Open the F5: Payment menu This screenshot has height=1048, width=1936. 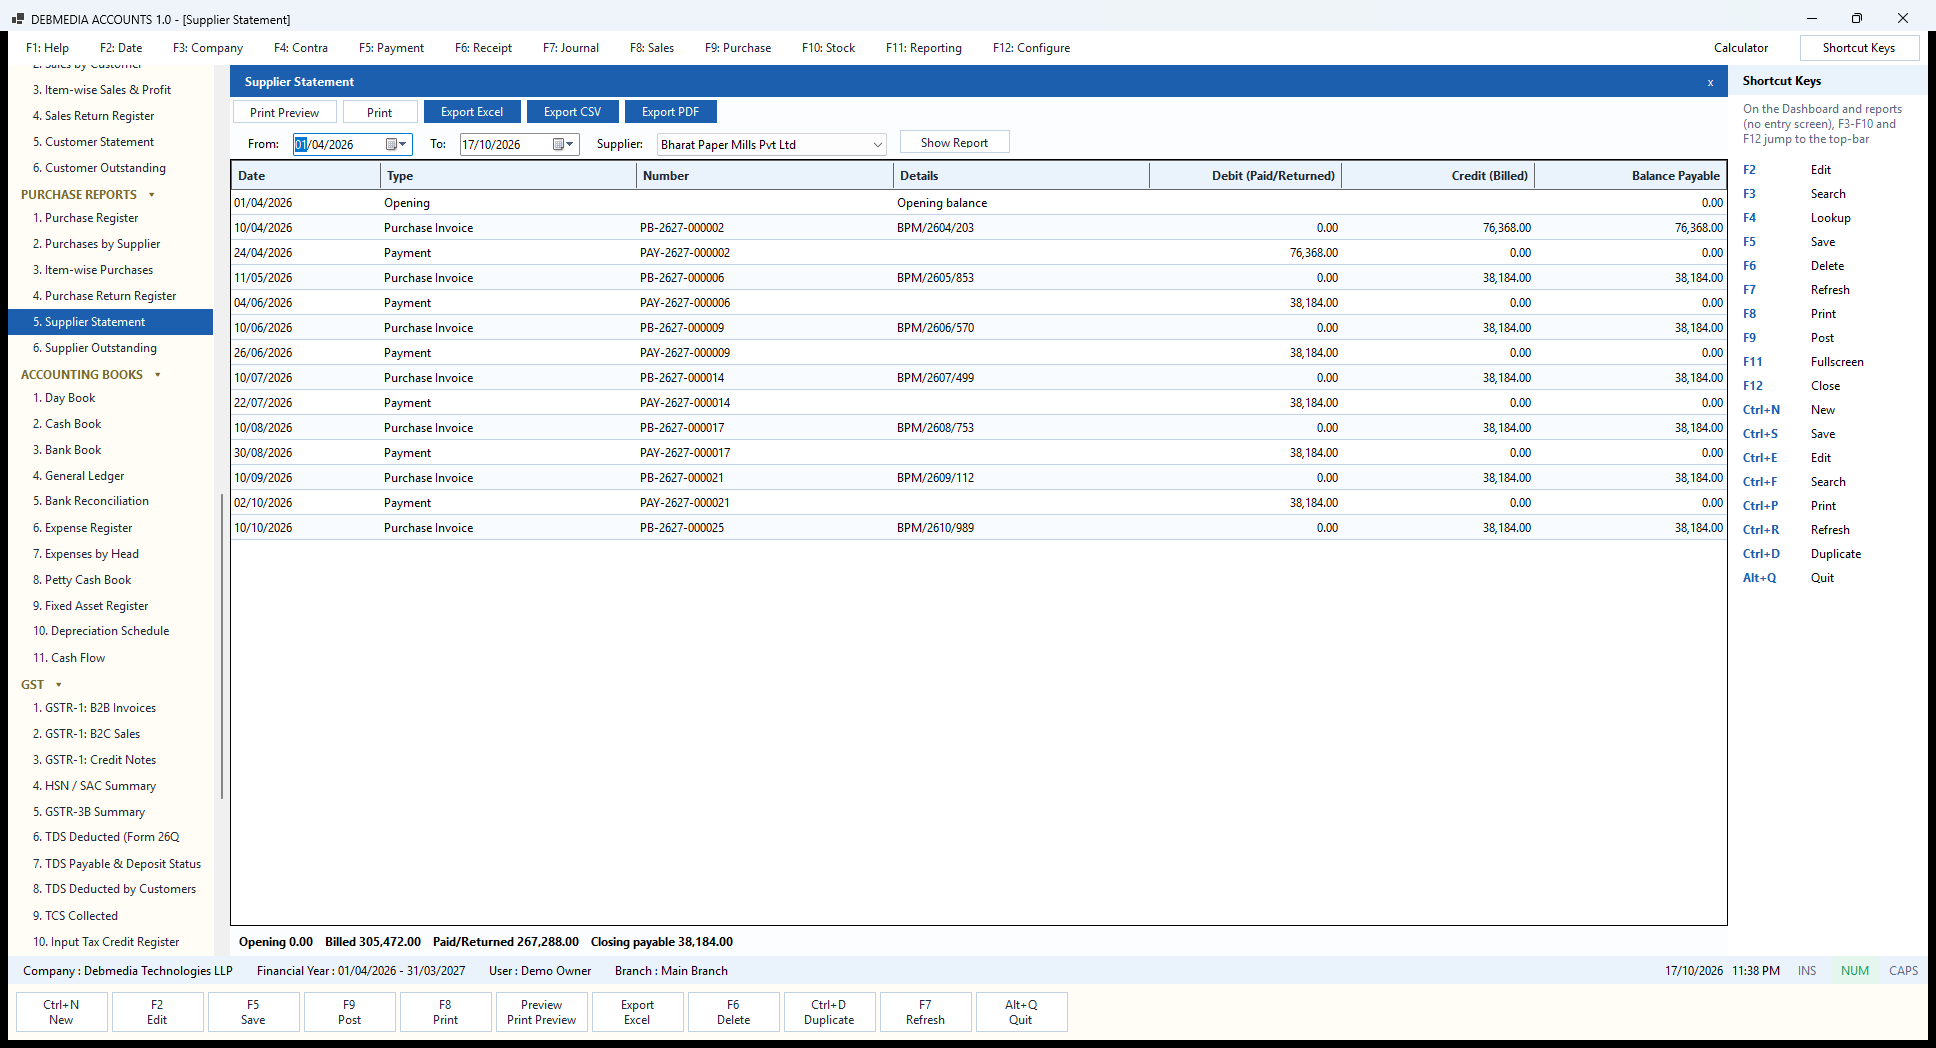tap(391, 48)
